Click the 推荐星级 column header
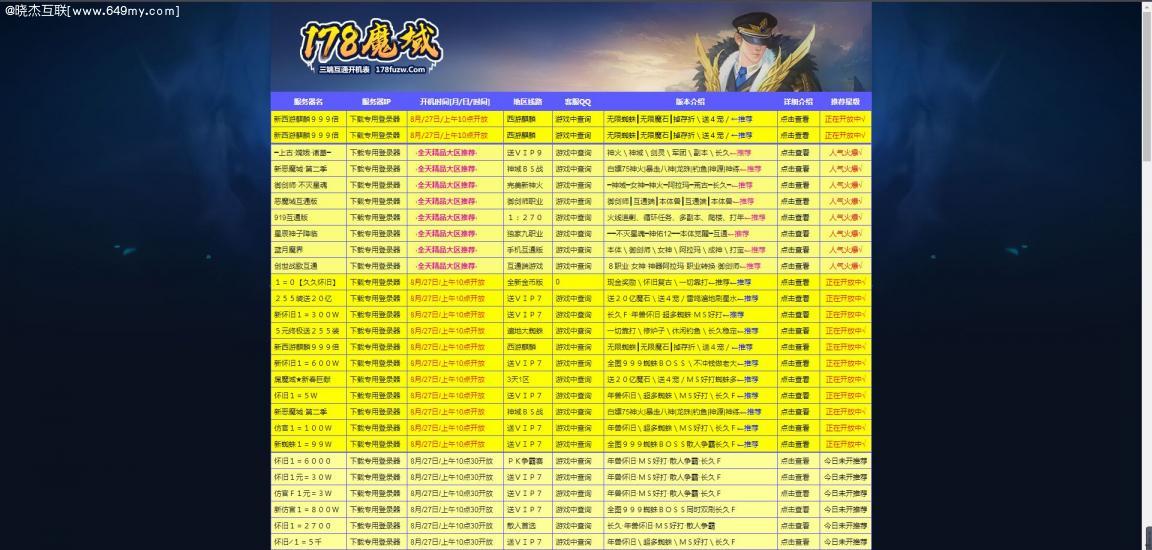Viewport: 1152px width, 550px height. coord(845,102)
